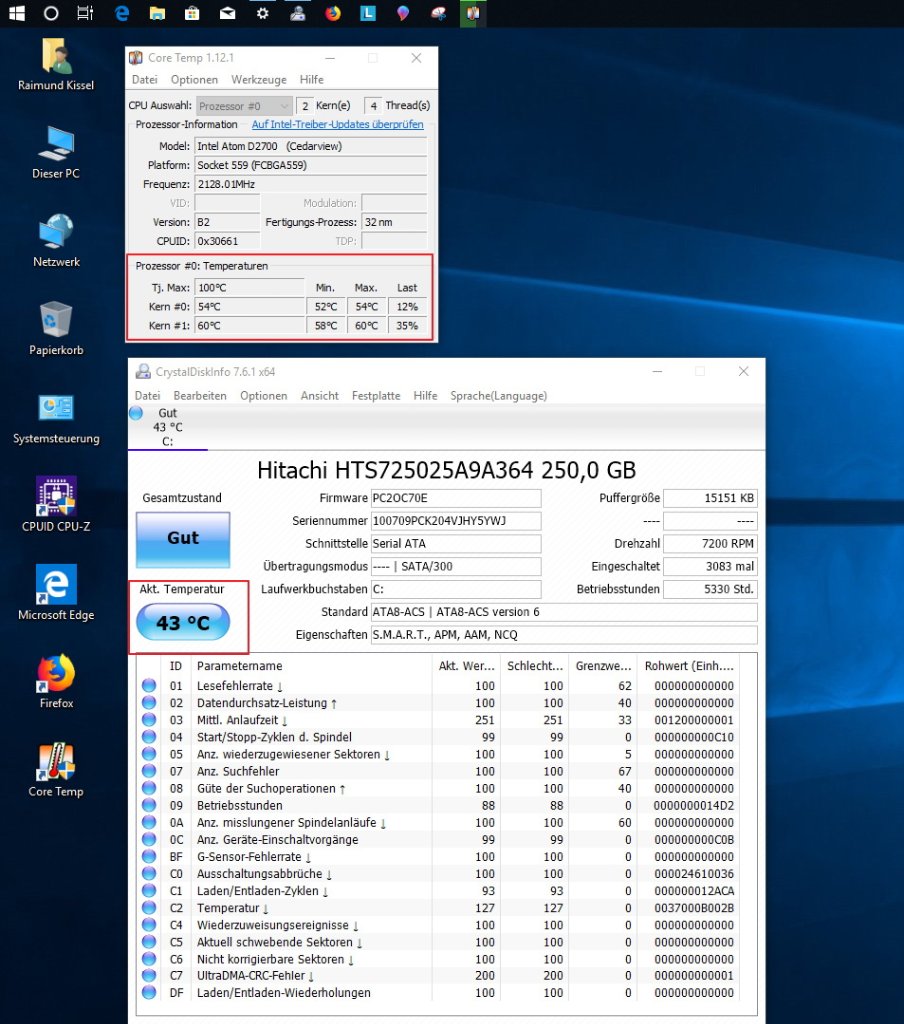Click status circle for Temperatur row
Viewport: 904px width, 1024px height.
149,908
